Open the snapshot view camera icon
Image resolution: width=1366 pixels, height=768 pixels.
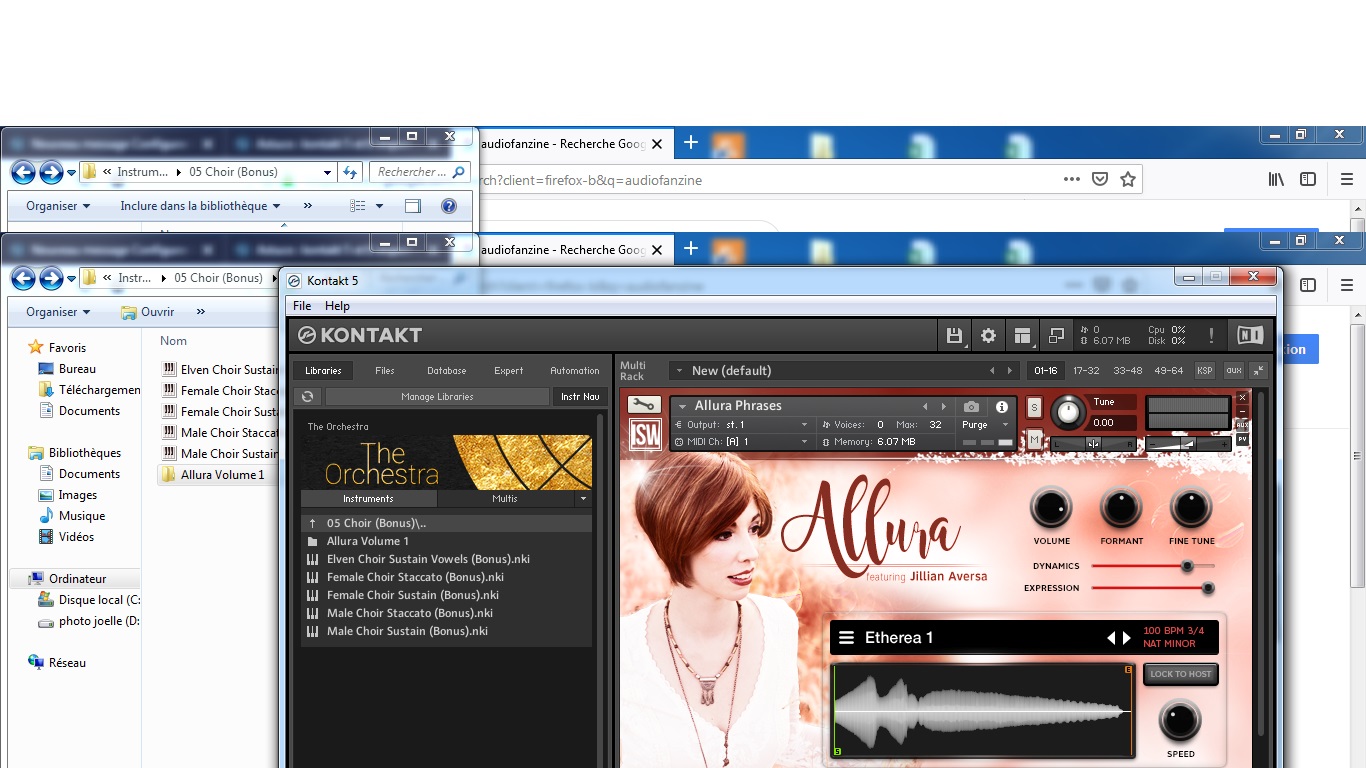[x=971, y=407]
